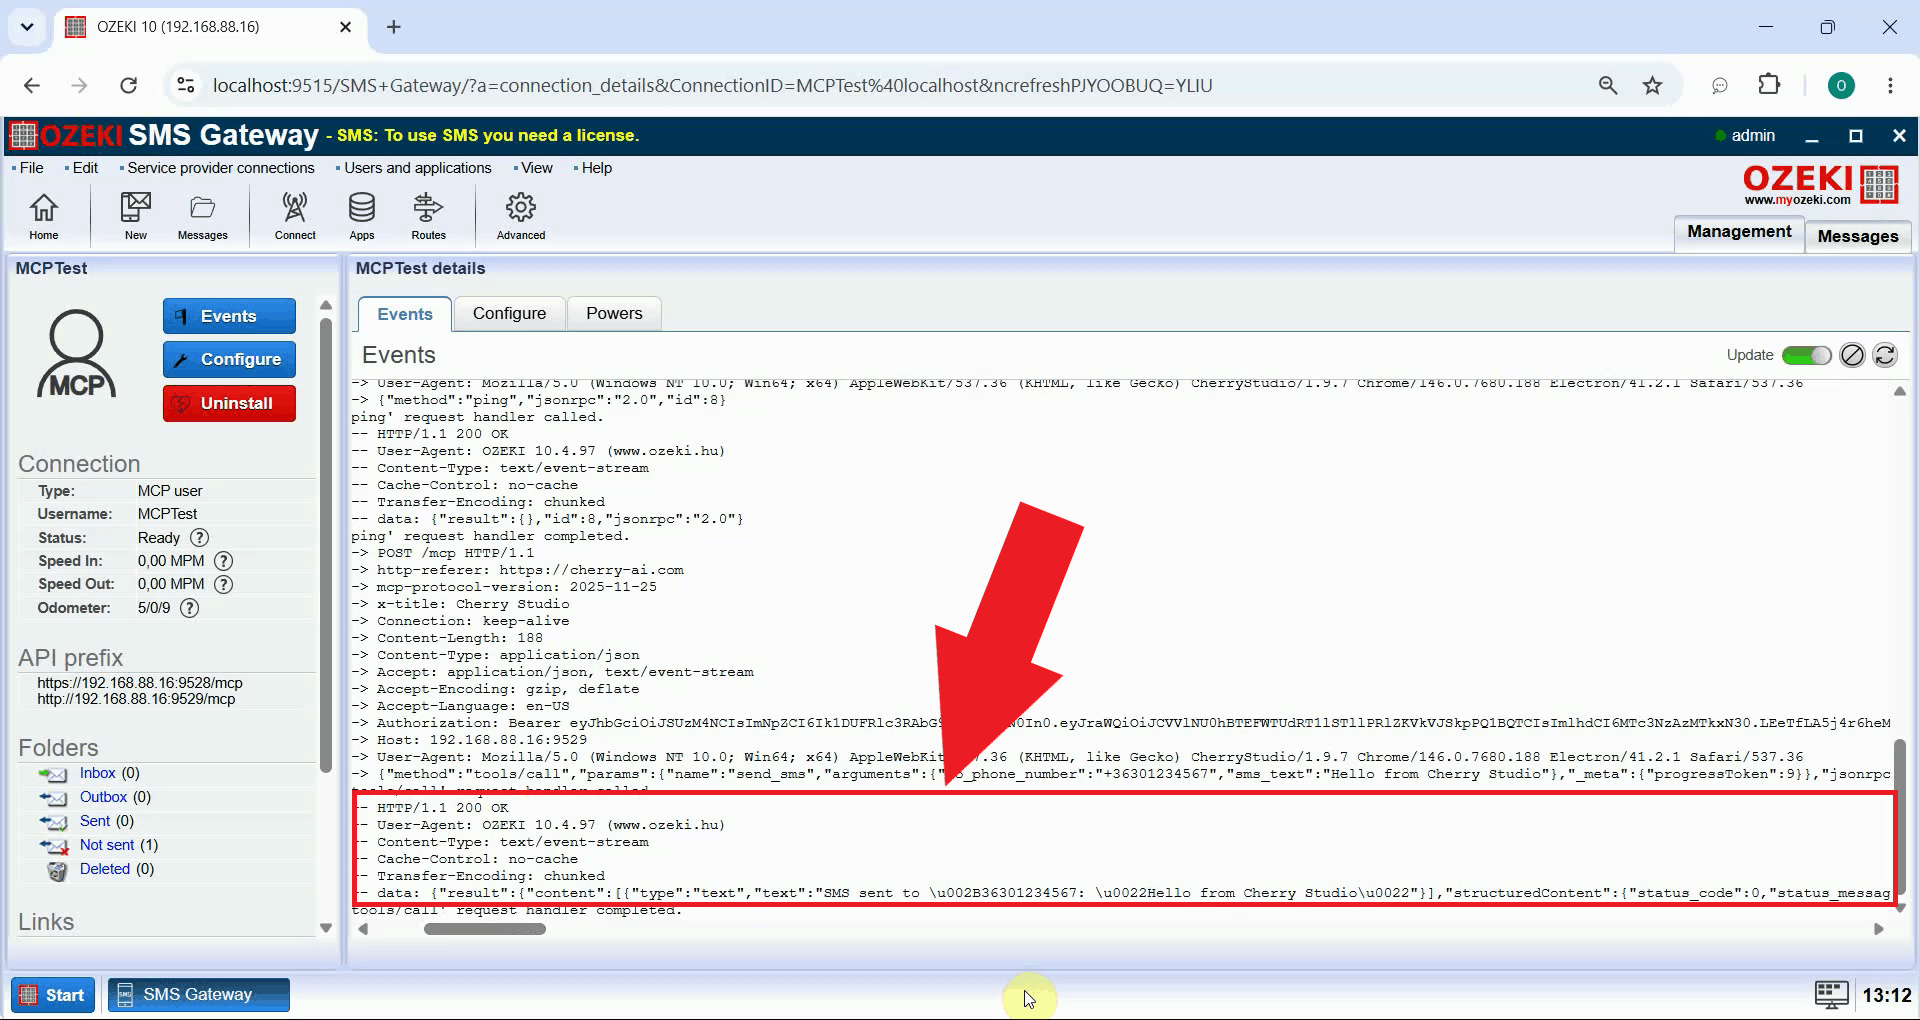Open the Deleted folder link
This screenshot has height=1020, width=1920.
[x=105, y=870]
